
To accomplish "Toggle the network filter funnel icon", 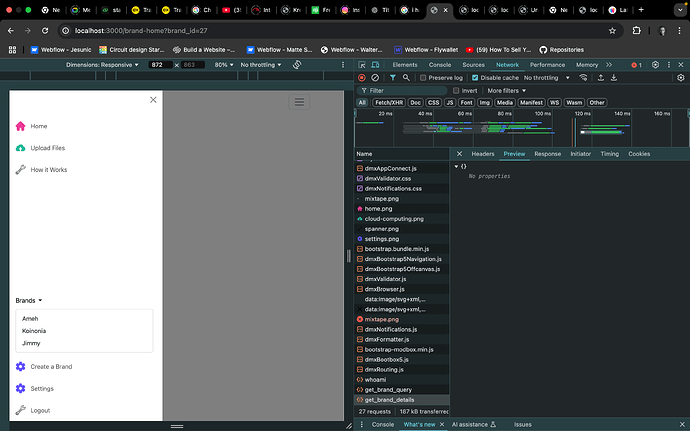I will tap(393, 77).
